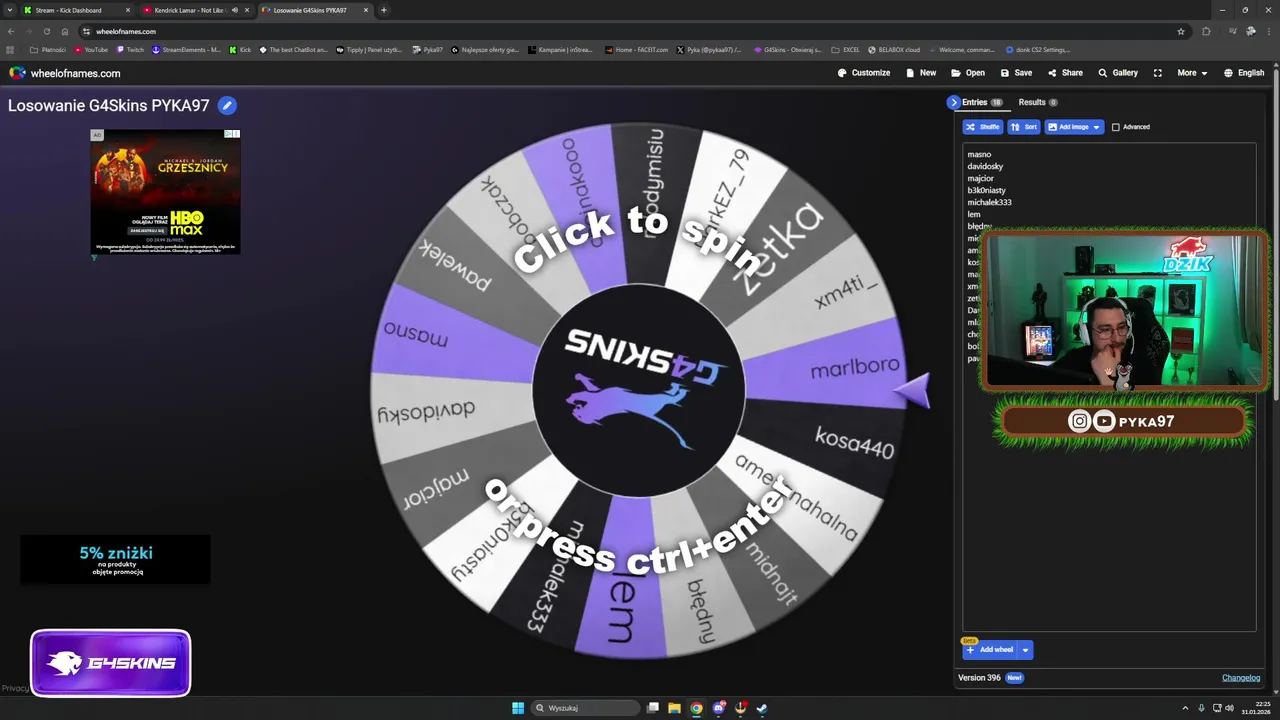Image resolution: width=1280 pixels, height=720 pixels.
Task: Switch to the Entries tab
Action: pyautogui.click(x=982, y=102)
